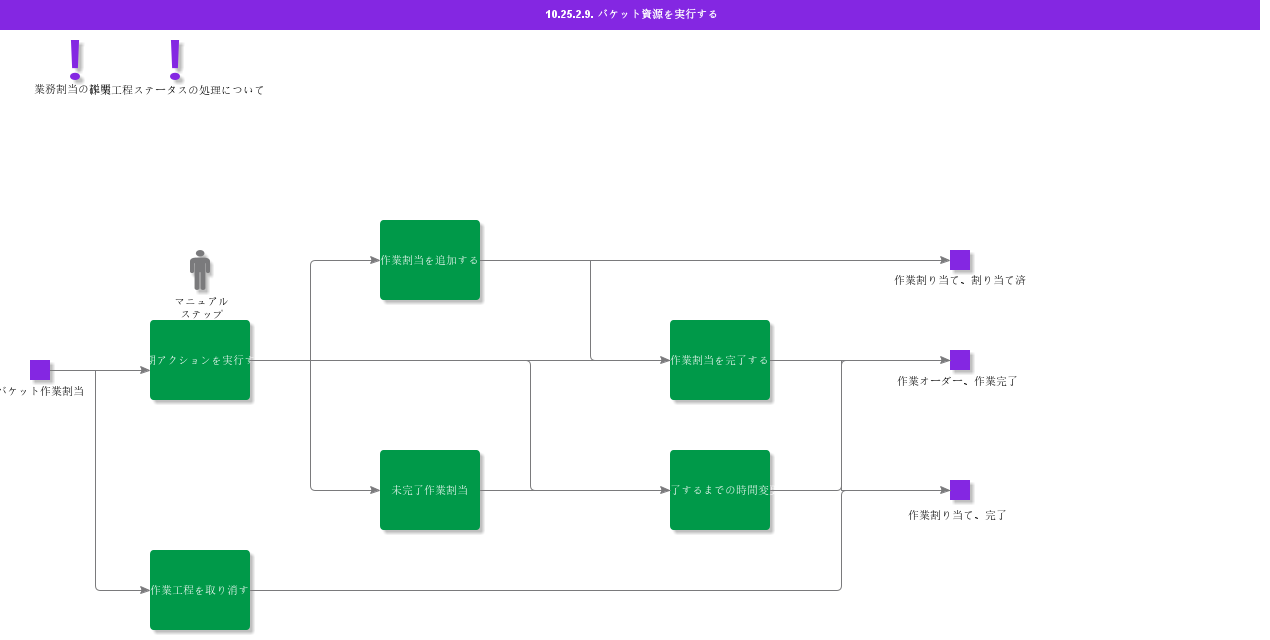Open the 未完了作業割当 process box

coord(430,490)
